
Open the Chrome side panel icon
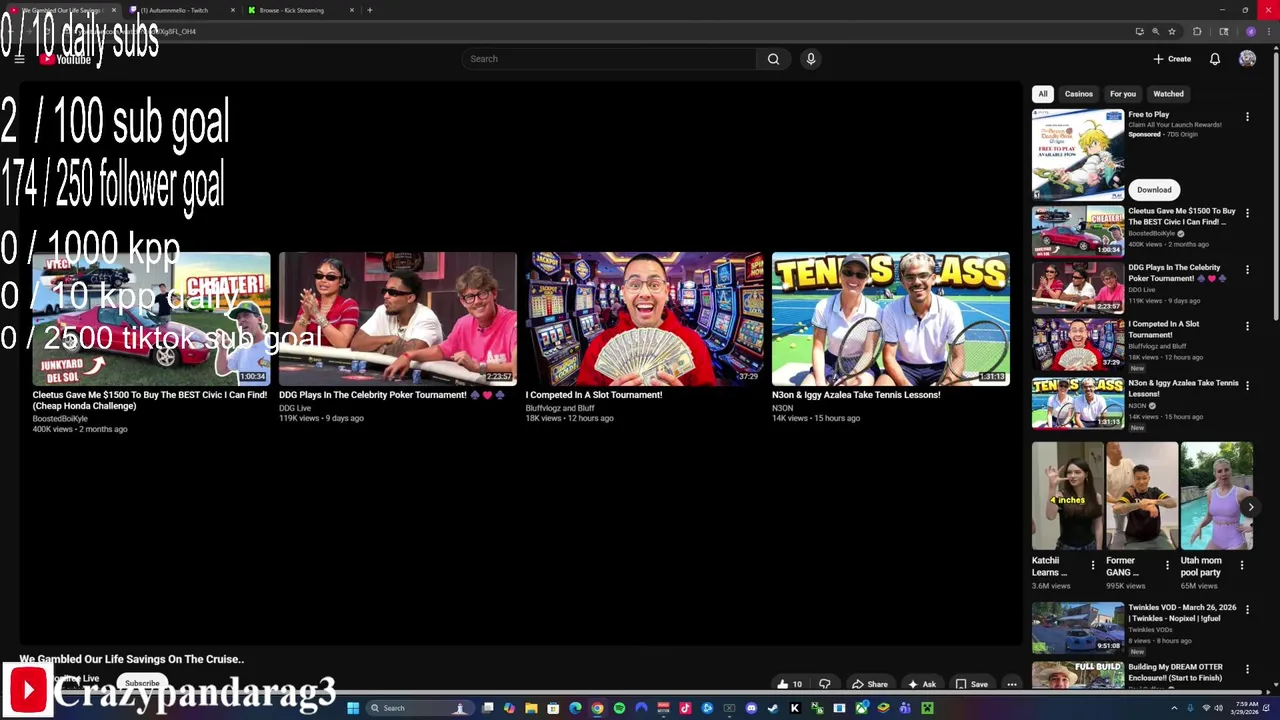tap(1223, 31)
